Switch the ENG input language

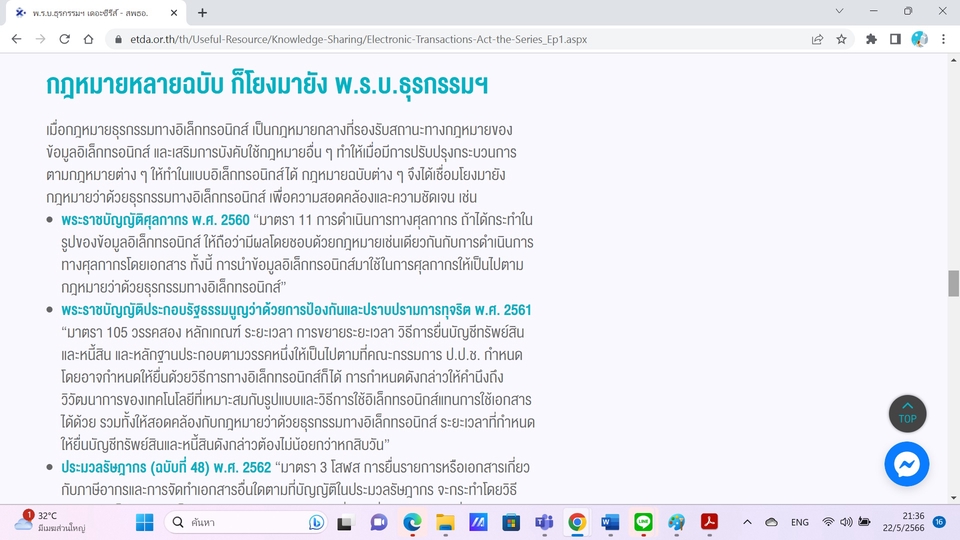(x=800, y=522)
